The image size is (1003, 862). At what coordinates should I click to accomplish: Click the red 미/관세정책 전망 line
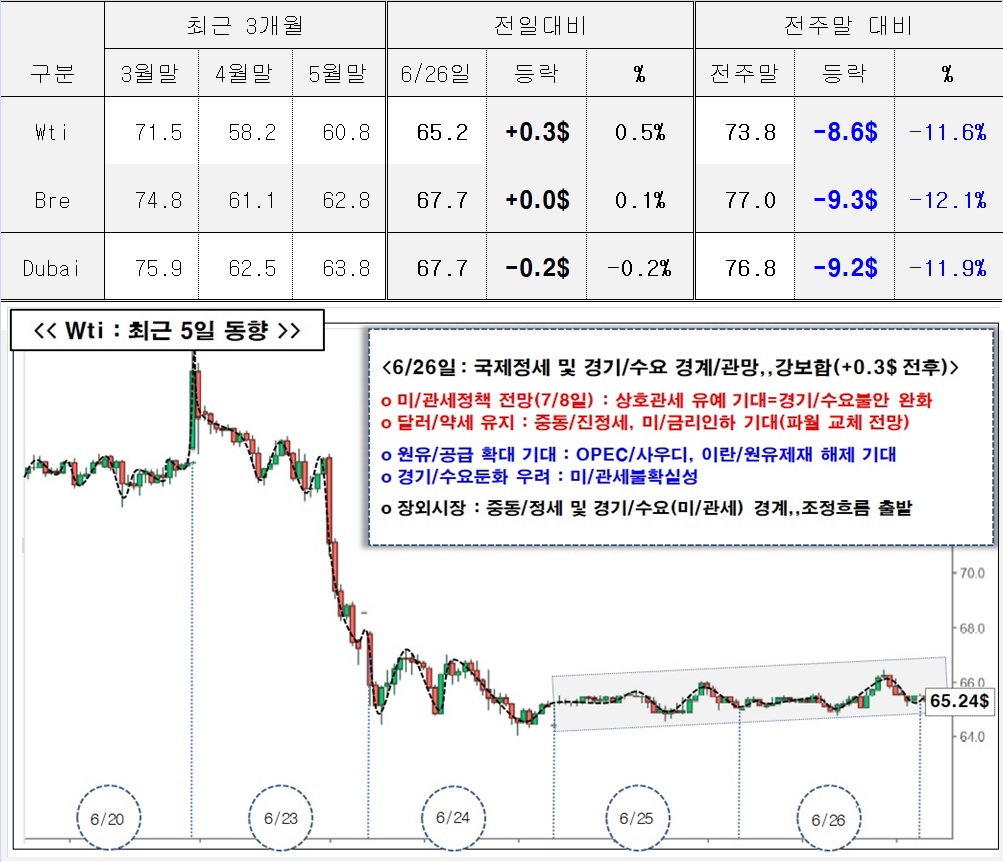pyautogui.click(x=656, y=400)
